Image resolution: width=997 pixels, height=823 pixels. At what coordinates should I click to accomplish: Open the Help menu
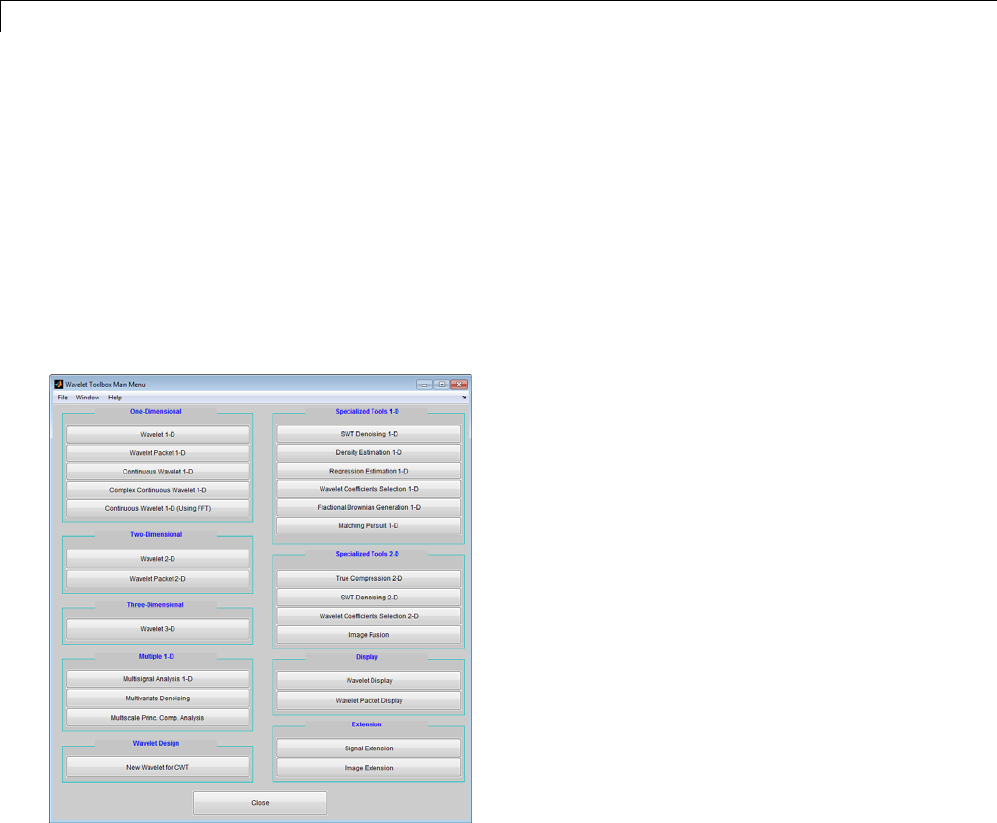click(x=115, y=398)
